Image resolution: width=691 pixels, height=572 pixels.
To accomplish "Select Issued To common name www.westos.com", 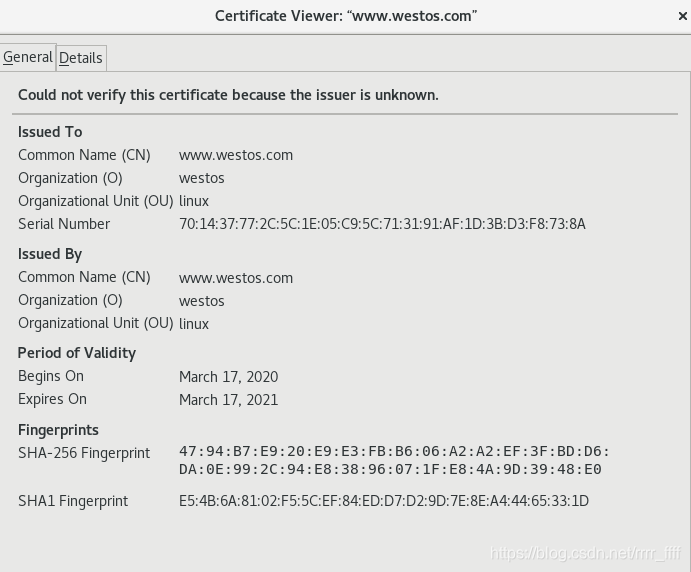I will (x=236, y=155).
